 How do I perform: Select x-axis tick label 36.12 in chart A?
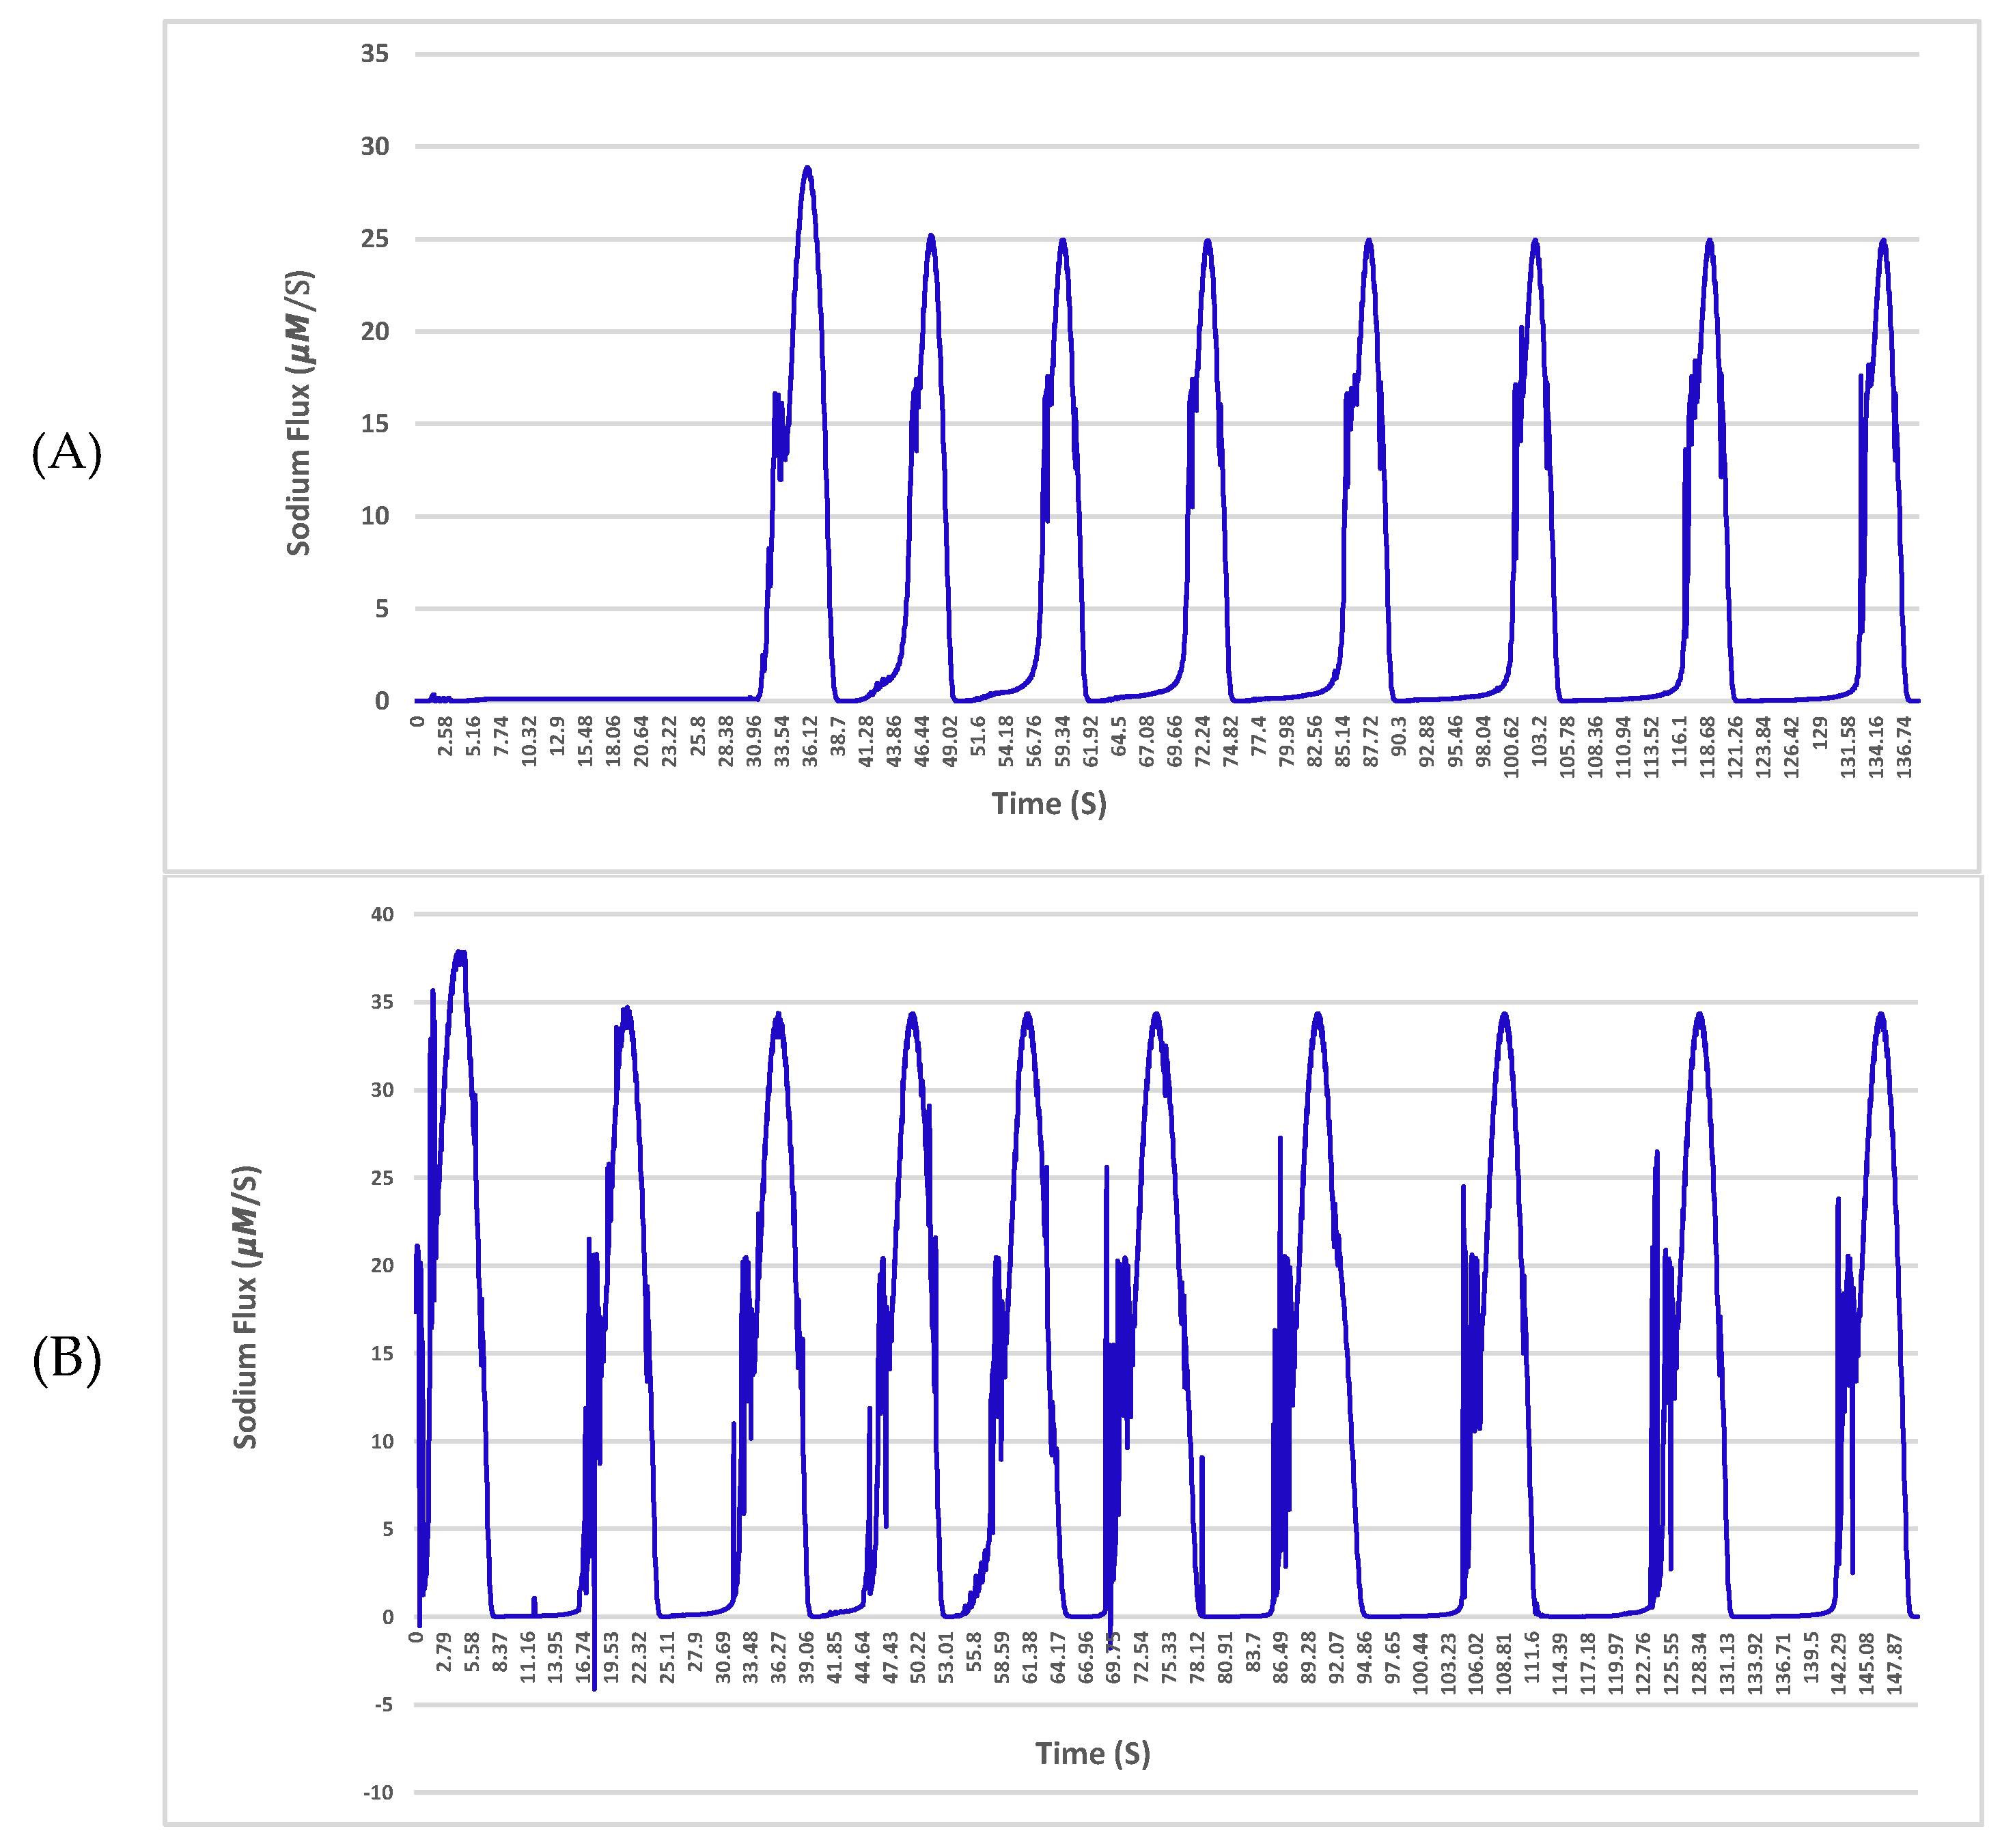(810, 741)
